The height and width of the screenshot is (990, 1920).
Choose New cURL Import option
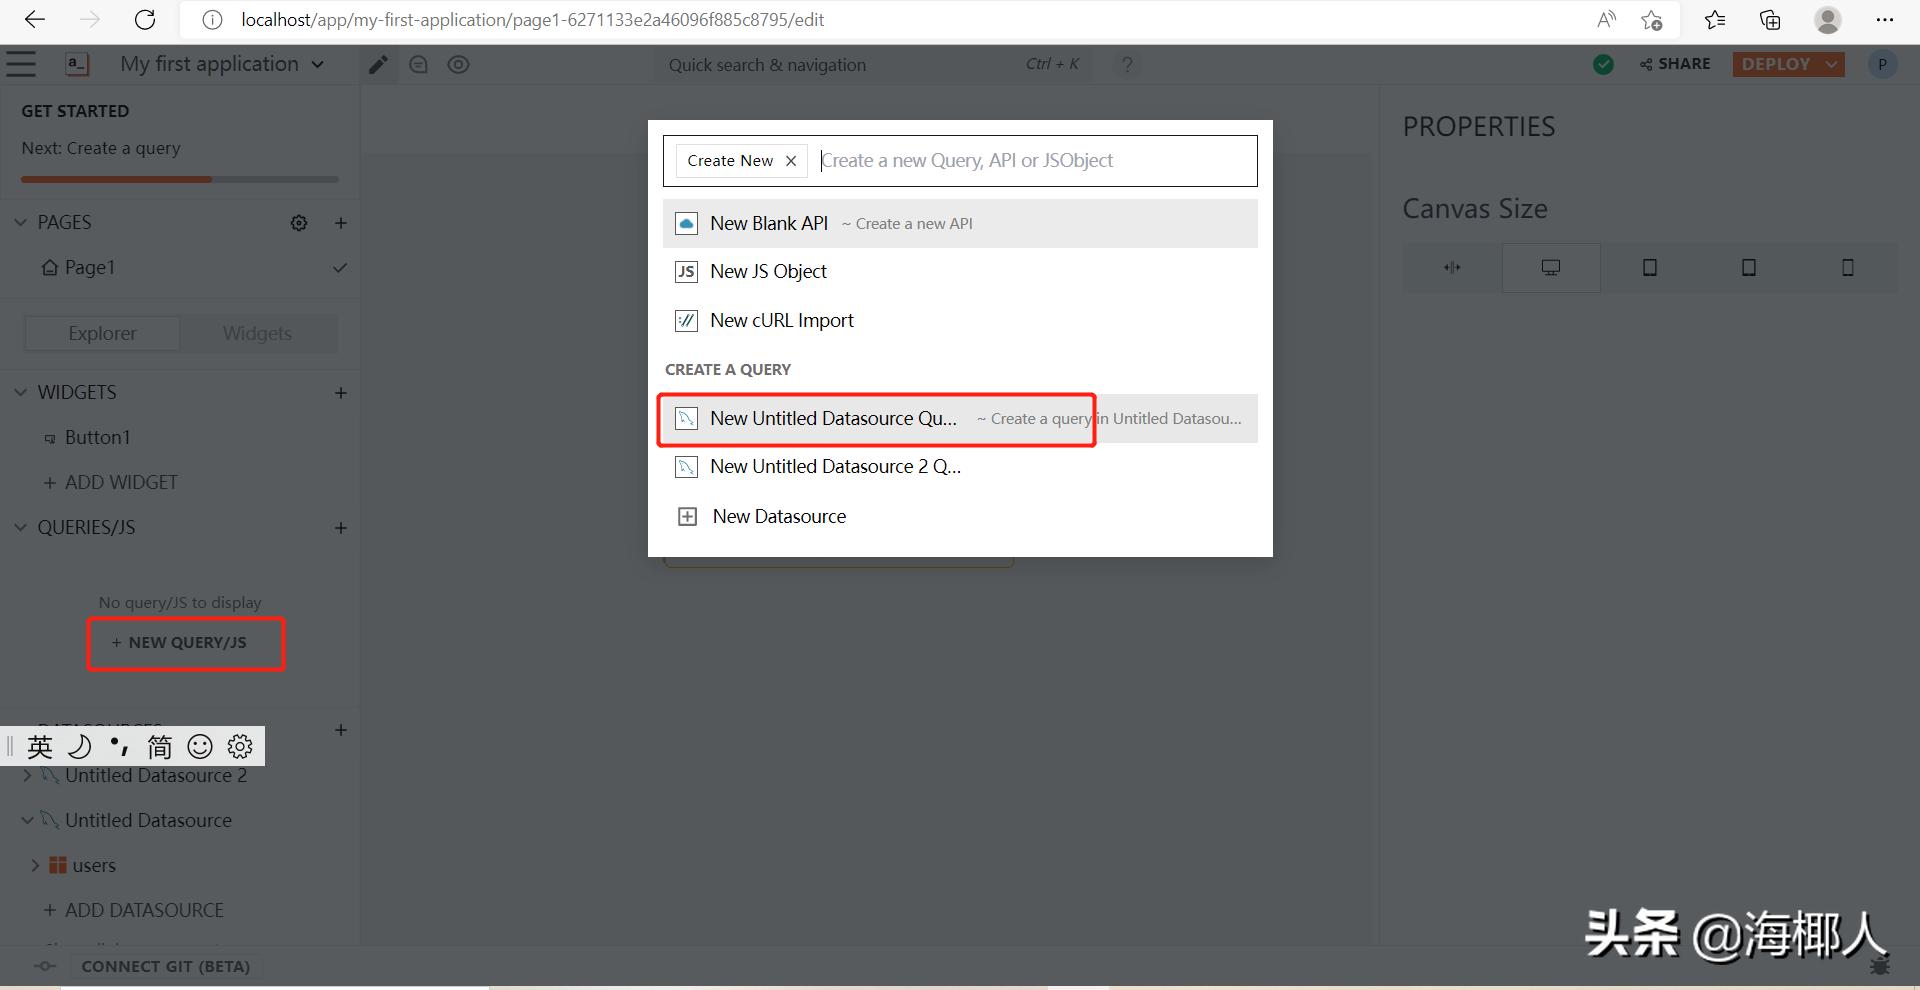tap(960, 320)
